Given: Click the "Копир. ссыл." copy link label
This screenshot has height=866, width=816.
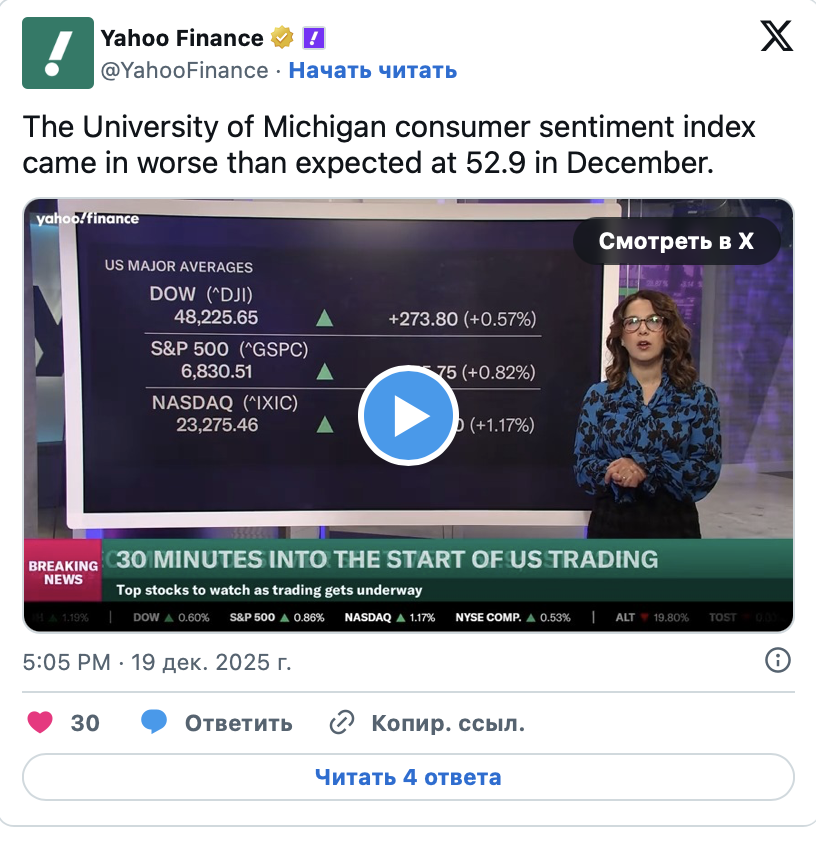Looking at the screenshot, I should point(448,723).
